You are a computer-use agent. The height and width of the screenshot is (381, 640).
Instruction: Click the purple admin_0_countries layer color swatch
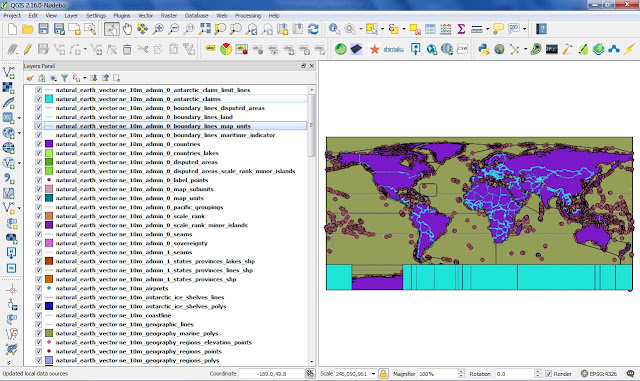49,144
